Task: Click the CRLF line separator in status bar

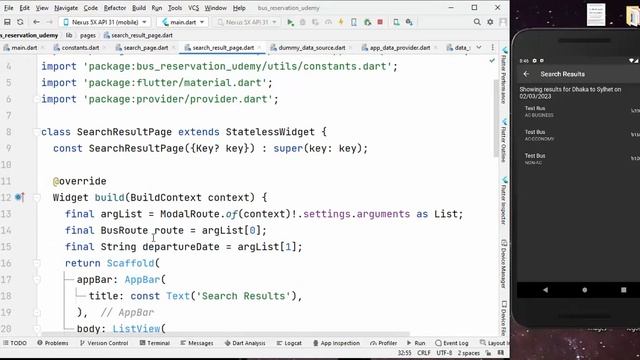Action: [424, 353]
